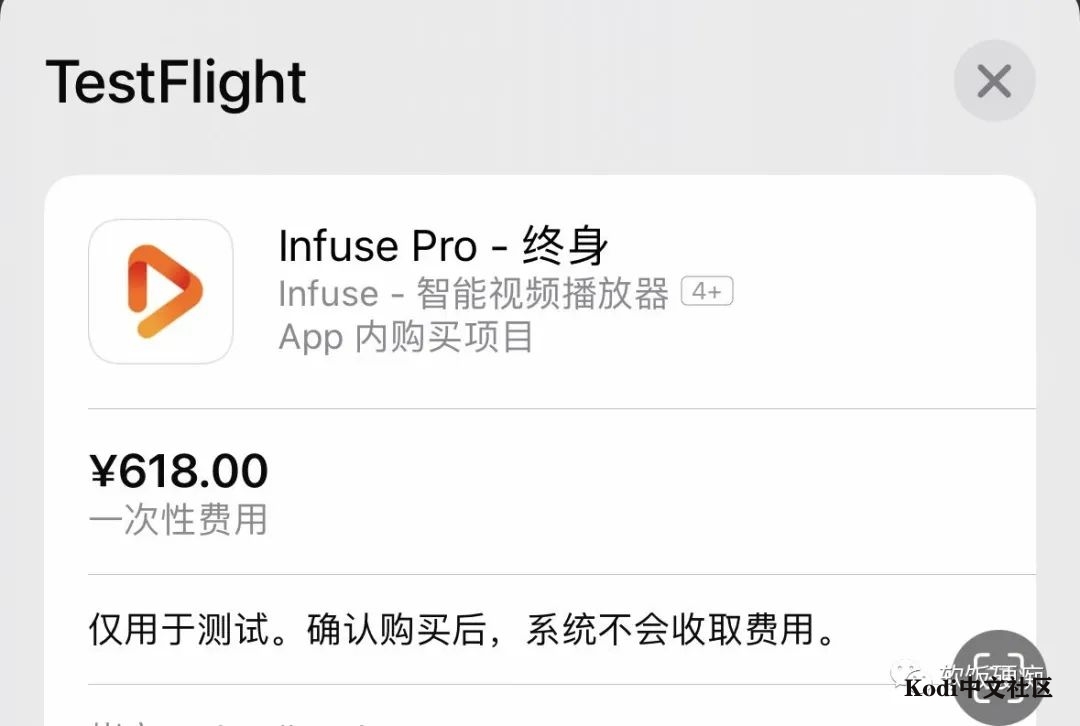The width and height of the screenshot is (1080, 726).
Task: Tap the WeChat logo watermark icon
Action: click(907, 671)
